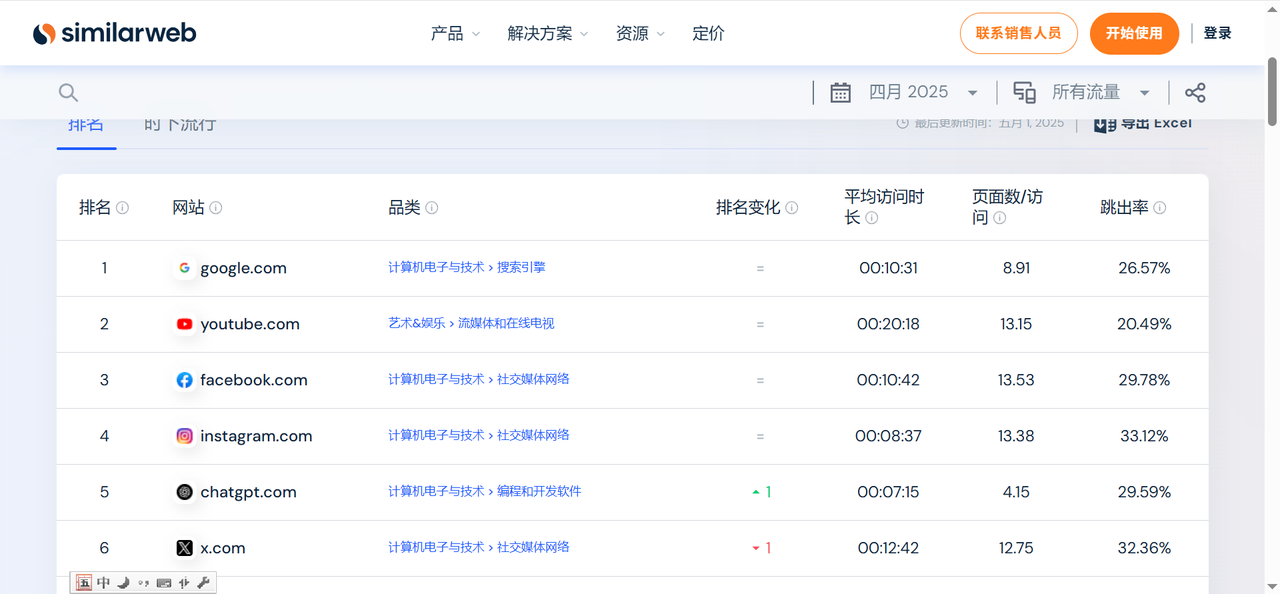Click the 最后更新时间 timestamp text
Viewport: 1280px width, 594px height.
coord(988,124)
